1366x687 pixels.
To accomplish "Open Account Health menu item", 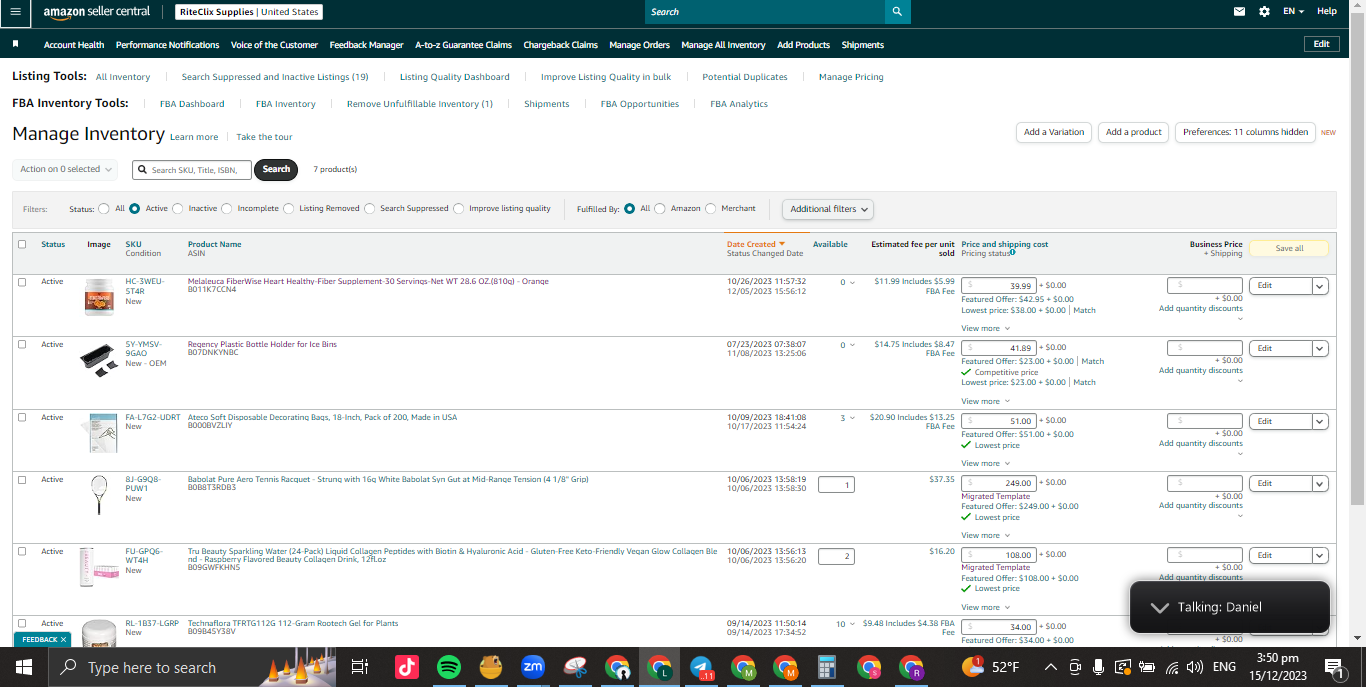I will (74, 45).
